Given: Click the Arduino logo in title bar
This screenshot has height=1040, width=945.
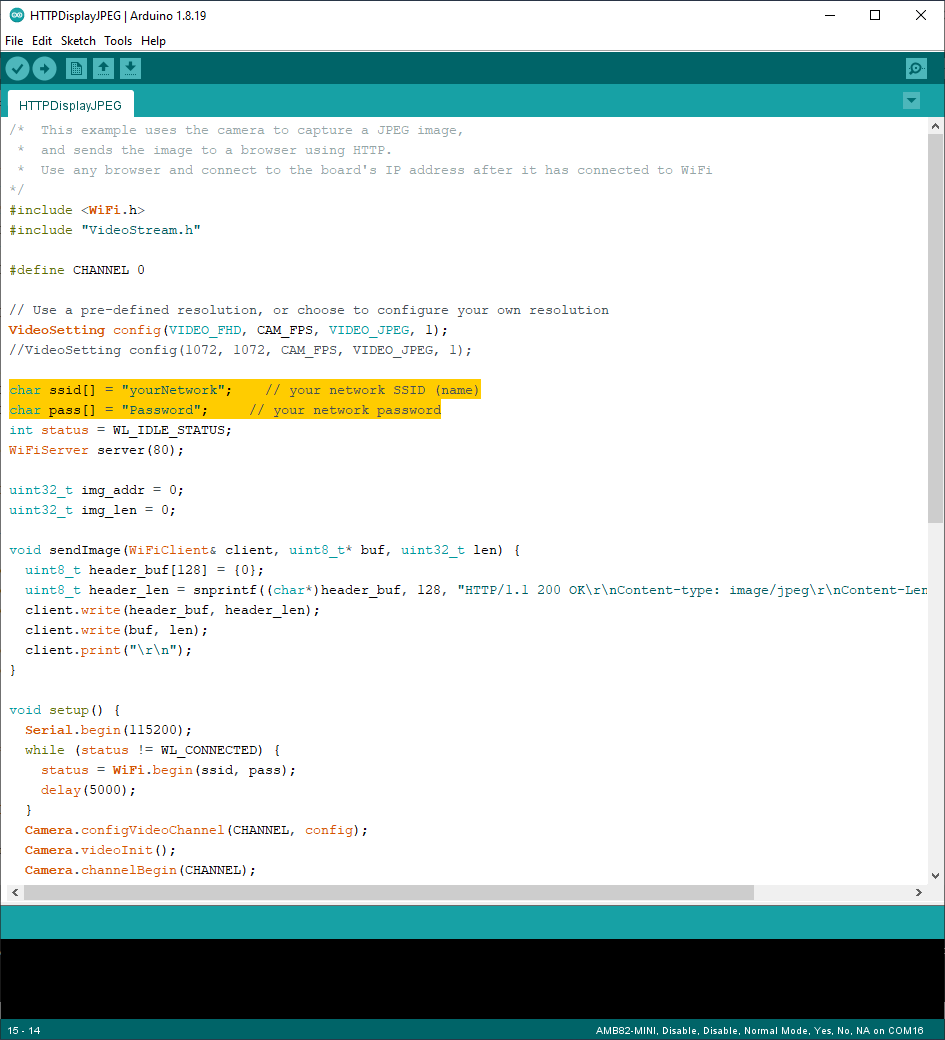Looking at the screenshot, I should click(17, 15).
